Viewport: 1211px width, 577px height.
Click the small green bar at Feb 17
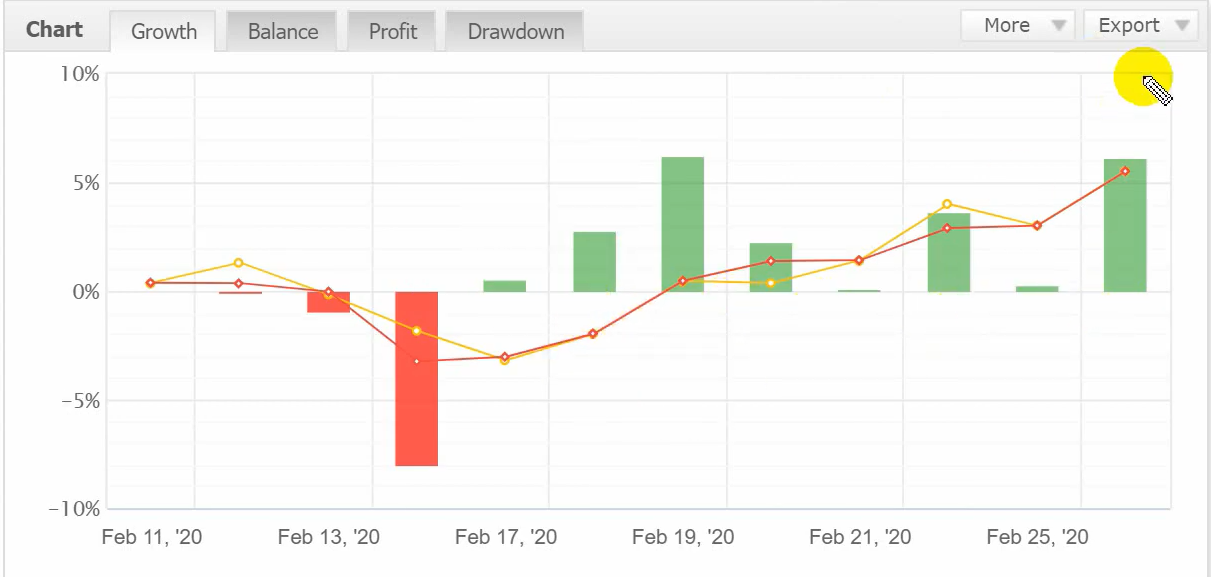505,286
